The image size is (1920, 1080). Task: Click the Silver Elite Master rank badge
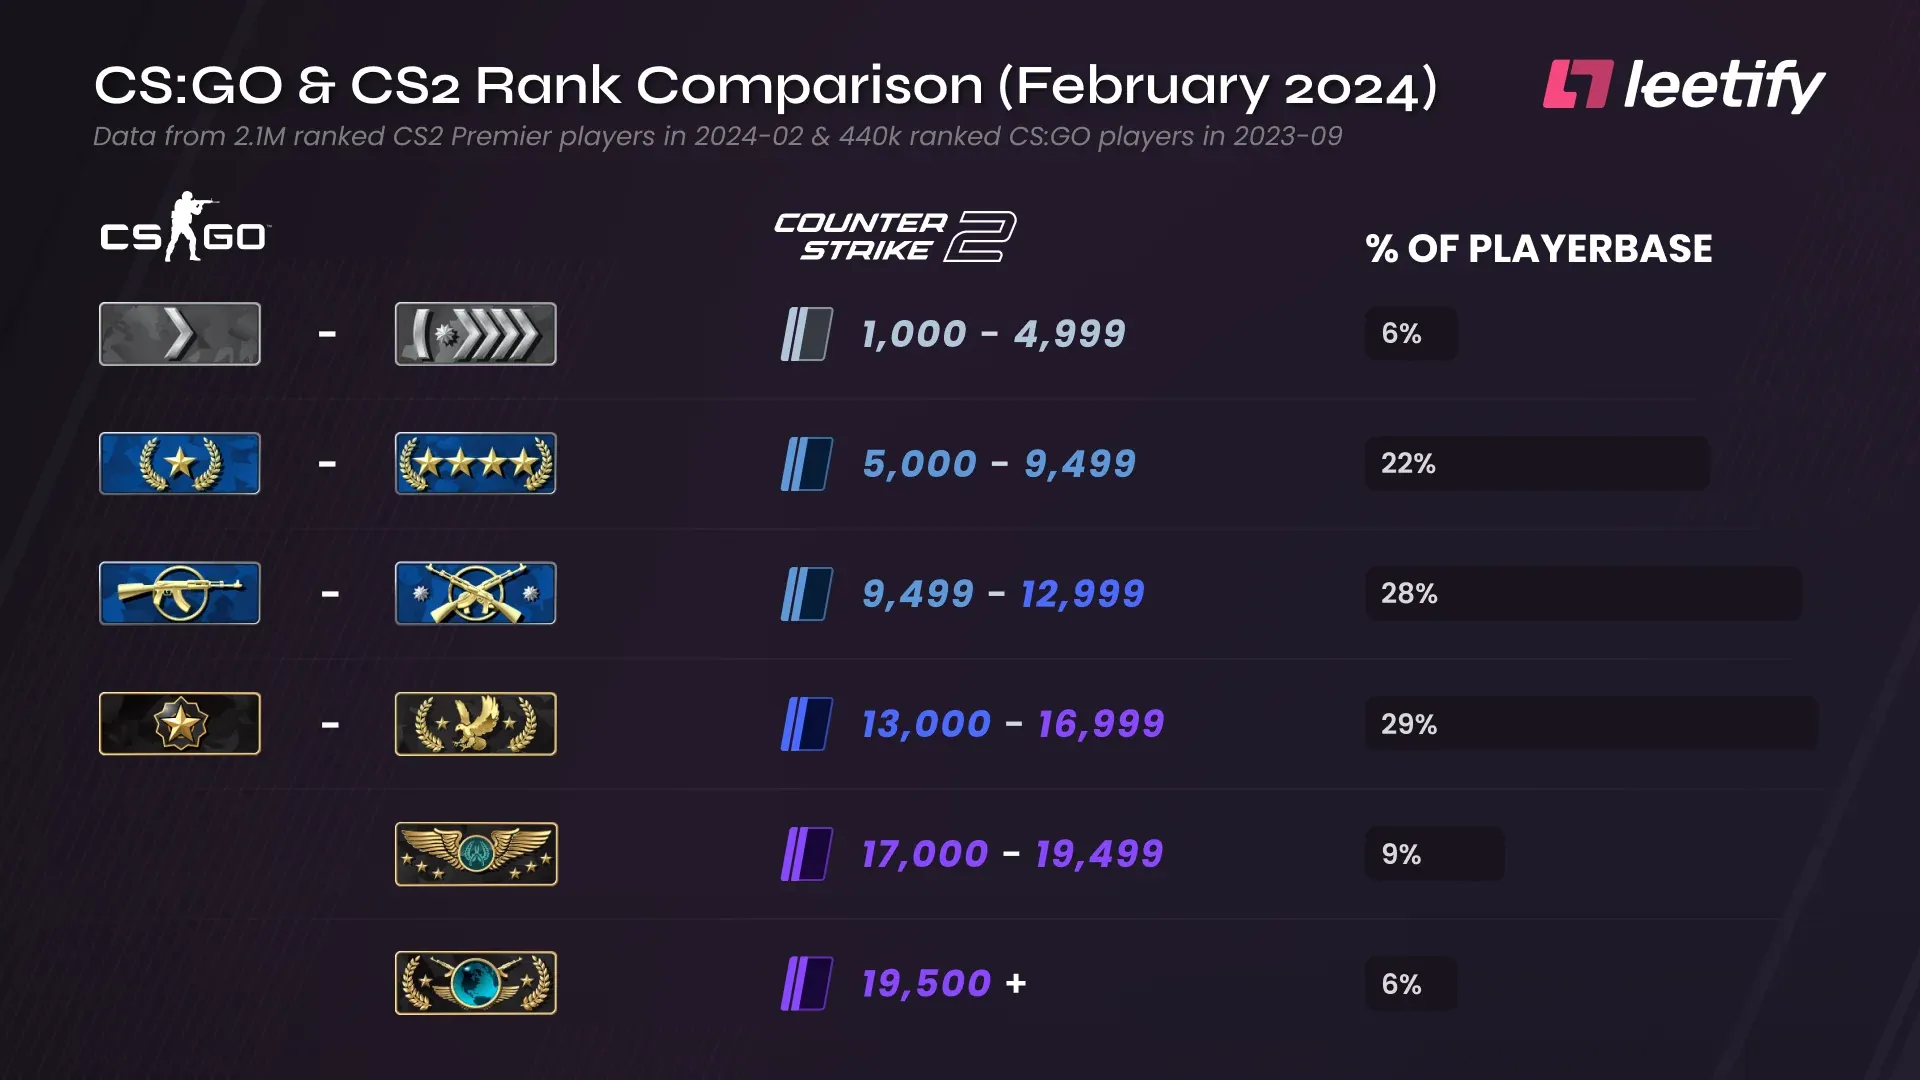(476, 334)
